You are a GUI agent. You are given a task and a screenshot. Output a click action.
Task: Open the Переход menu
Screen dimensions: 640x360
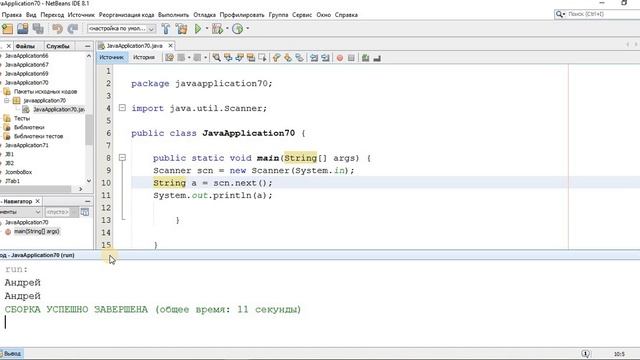52,15
